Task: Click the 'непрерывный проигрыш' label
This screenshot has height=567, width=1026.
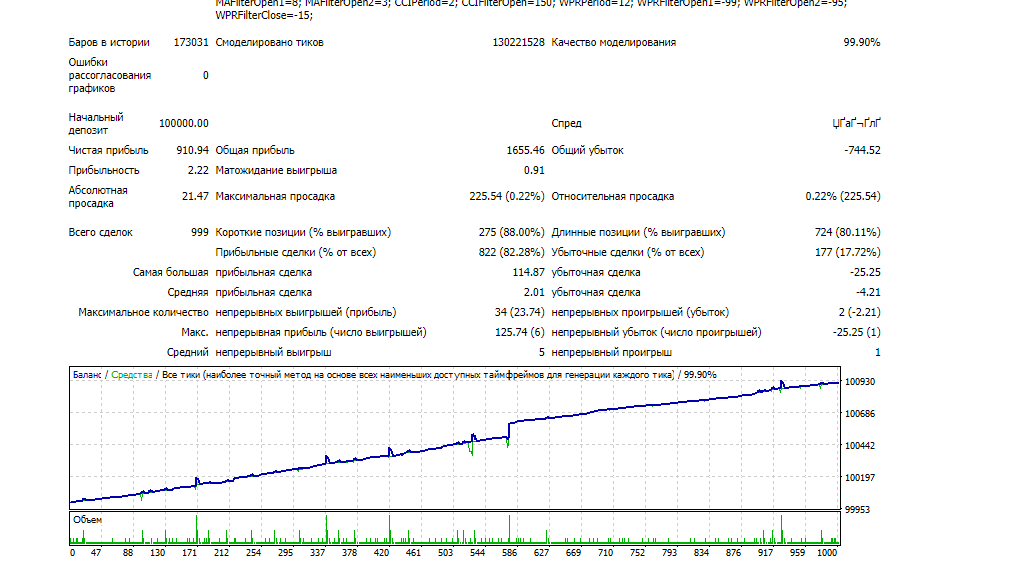Action: [x=612, y=353]
